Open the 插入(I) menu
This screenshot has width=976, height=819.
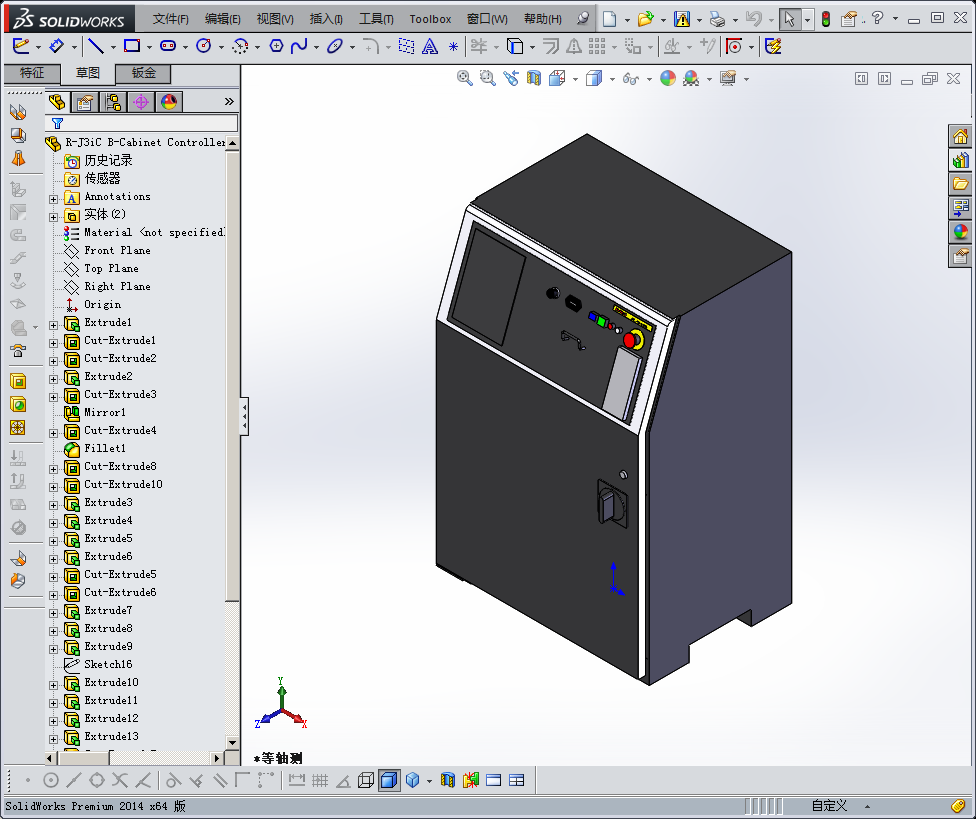(326, 19)
